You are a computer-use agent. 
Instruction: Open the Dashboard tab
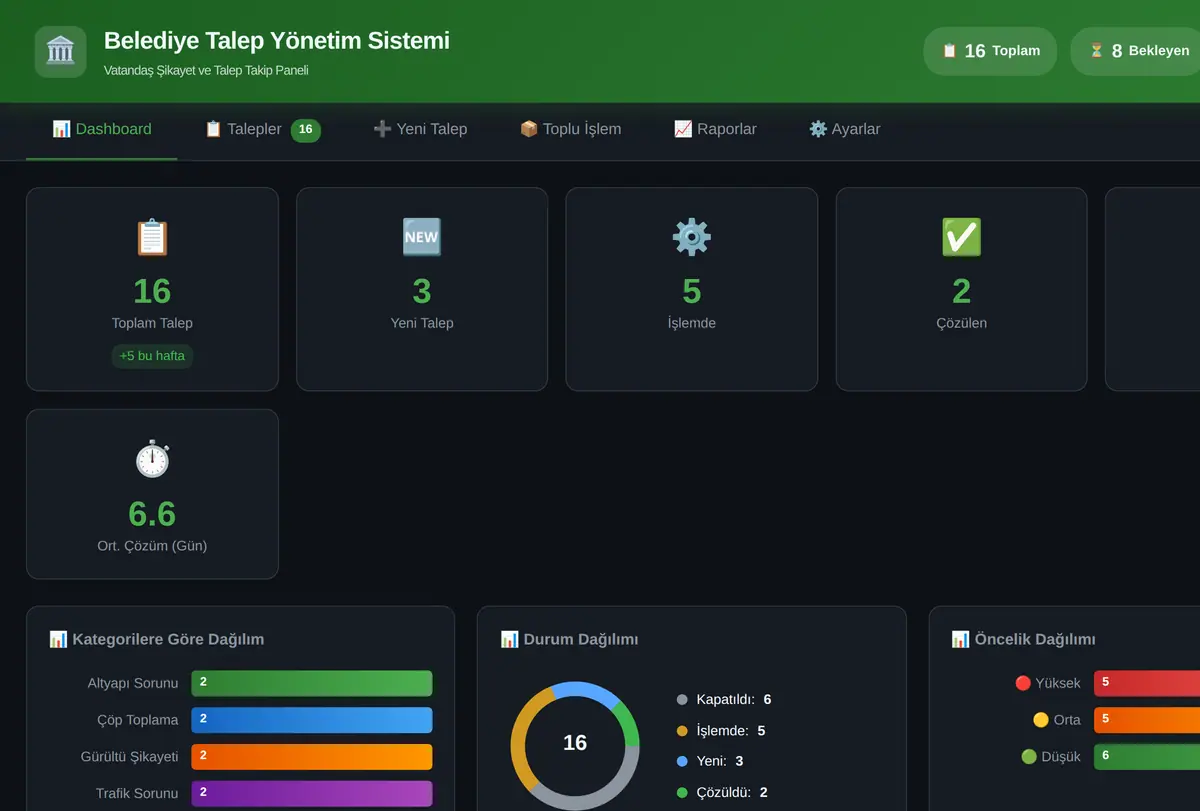(102, 129)
